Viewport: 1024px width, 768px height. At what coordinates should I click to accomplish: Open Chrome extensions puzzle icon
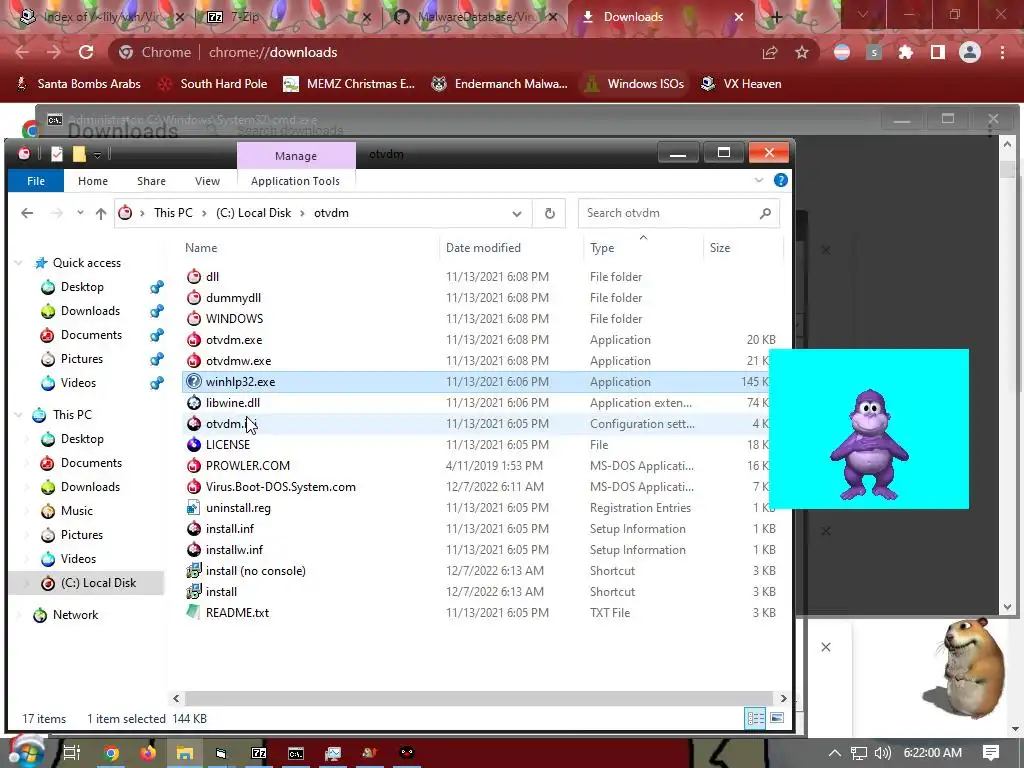click(905, 52)
